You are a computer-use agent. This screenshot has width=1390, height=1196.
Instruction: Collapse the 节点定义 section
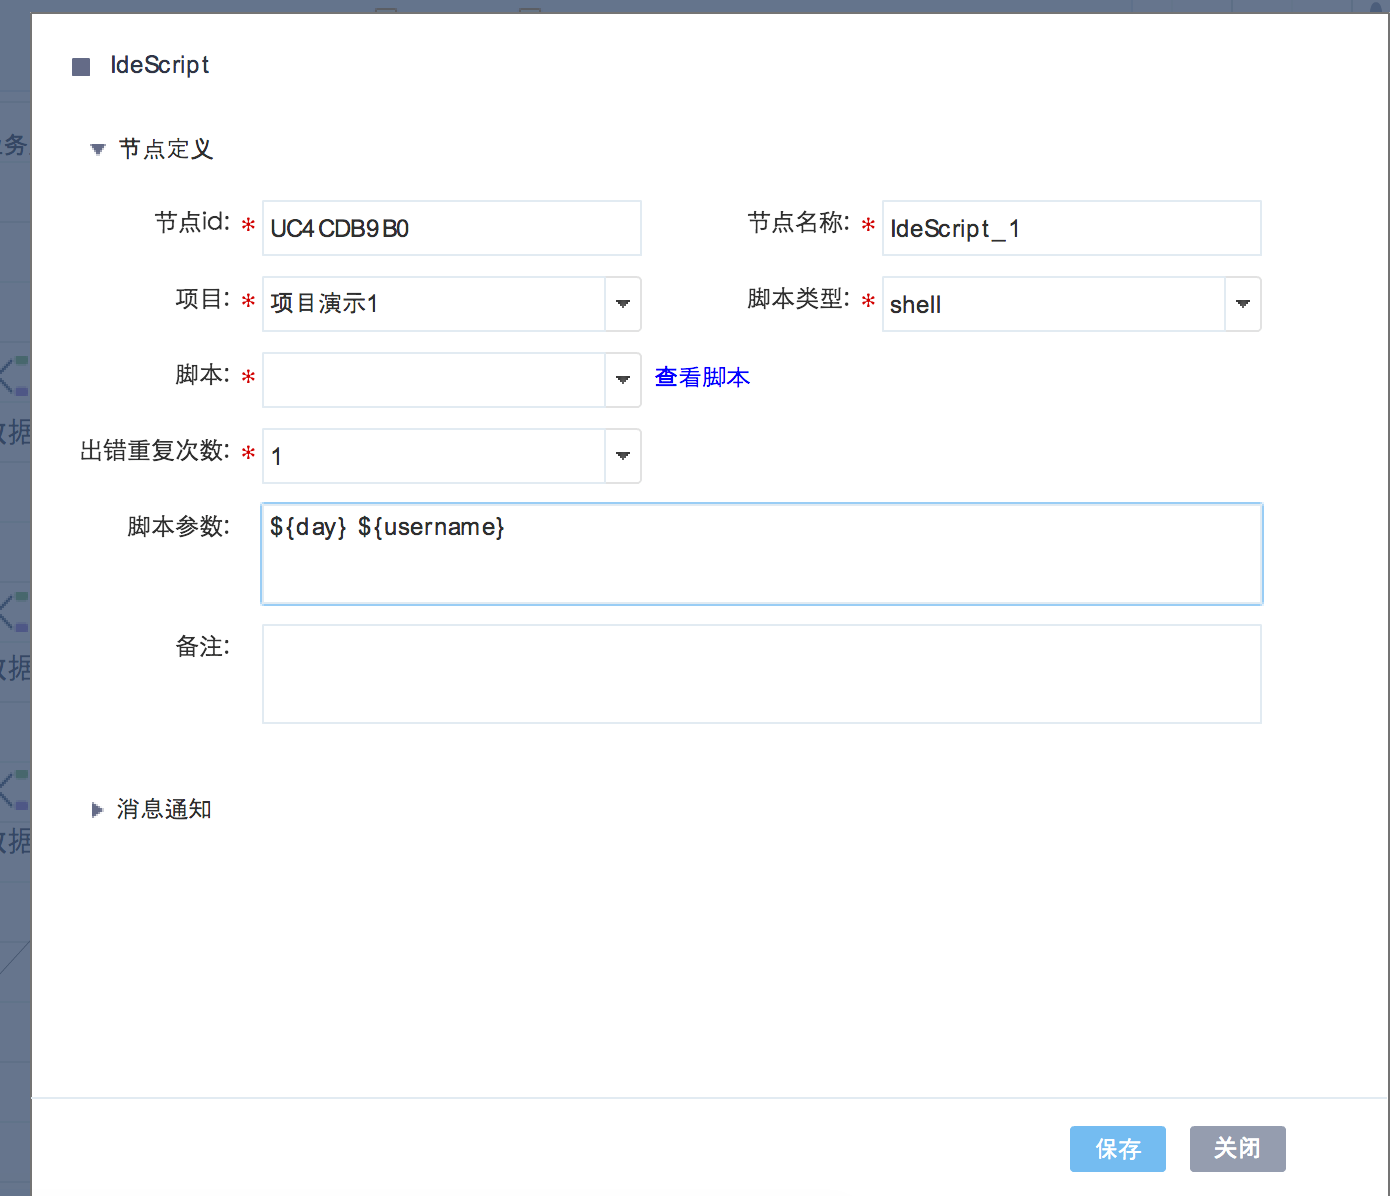click(x=97, y=148)
